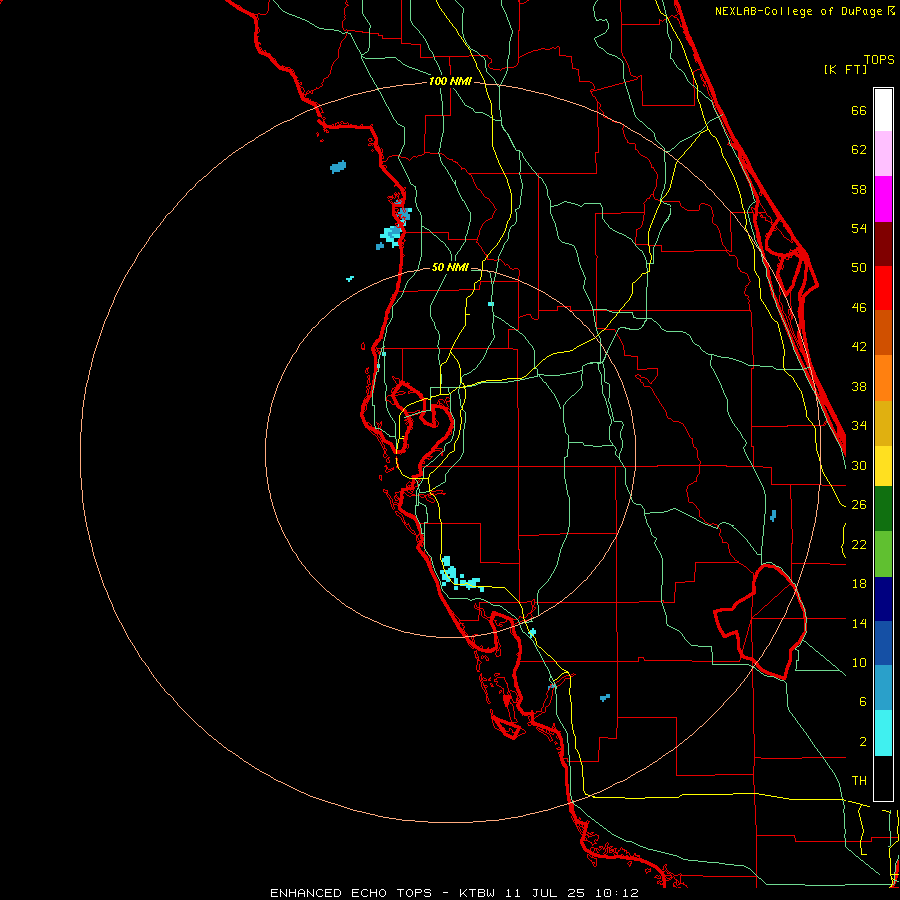The height and width of the screenshot is (900, 900).
Task: Click the dark orange 46 kft swatch
Action: pyautogui.click(x=883, y=332)
